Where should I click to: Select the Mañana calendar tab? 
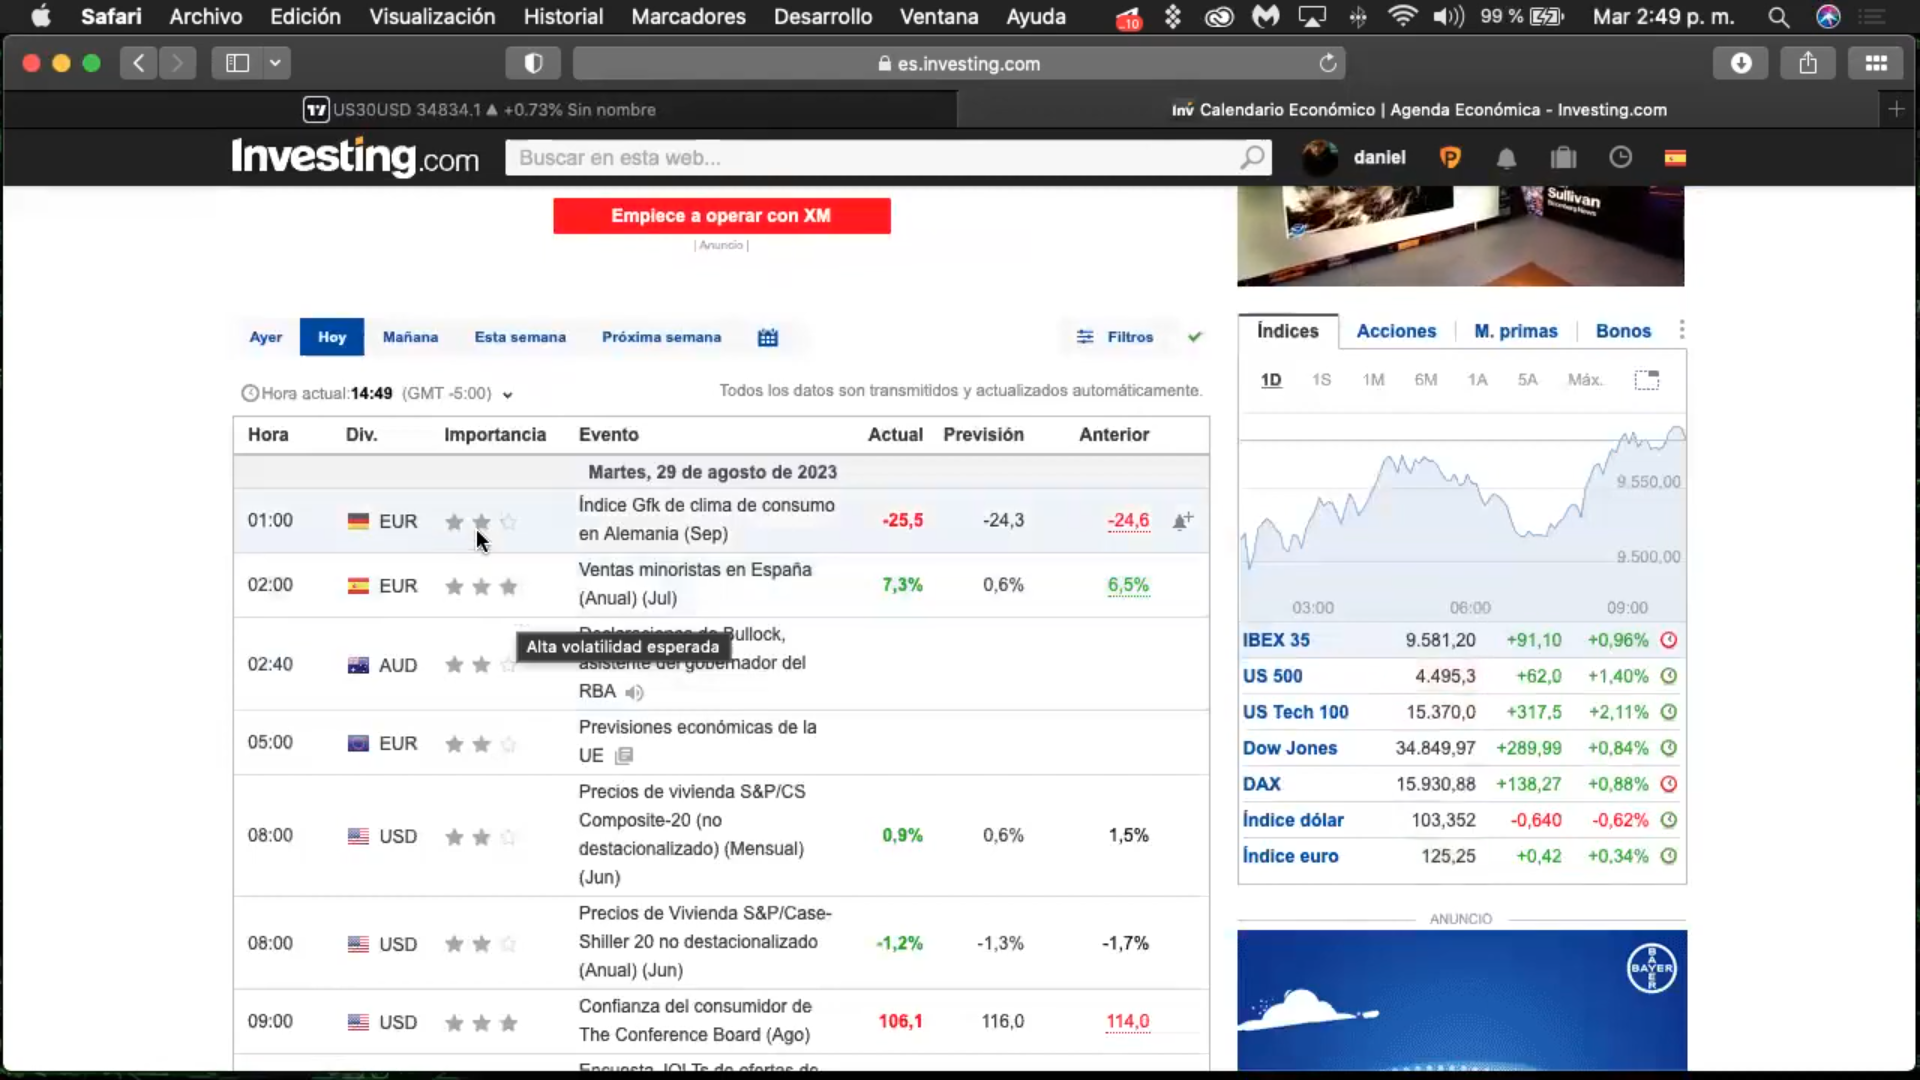coord(410,338)
